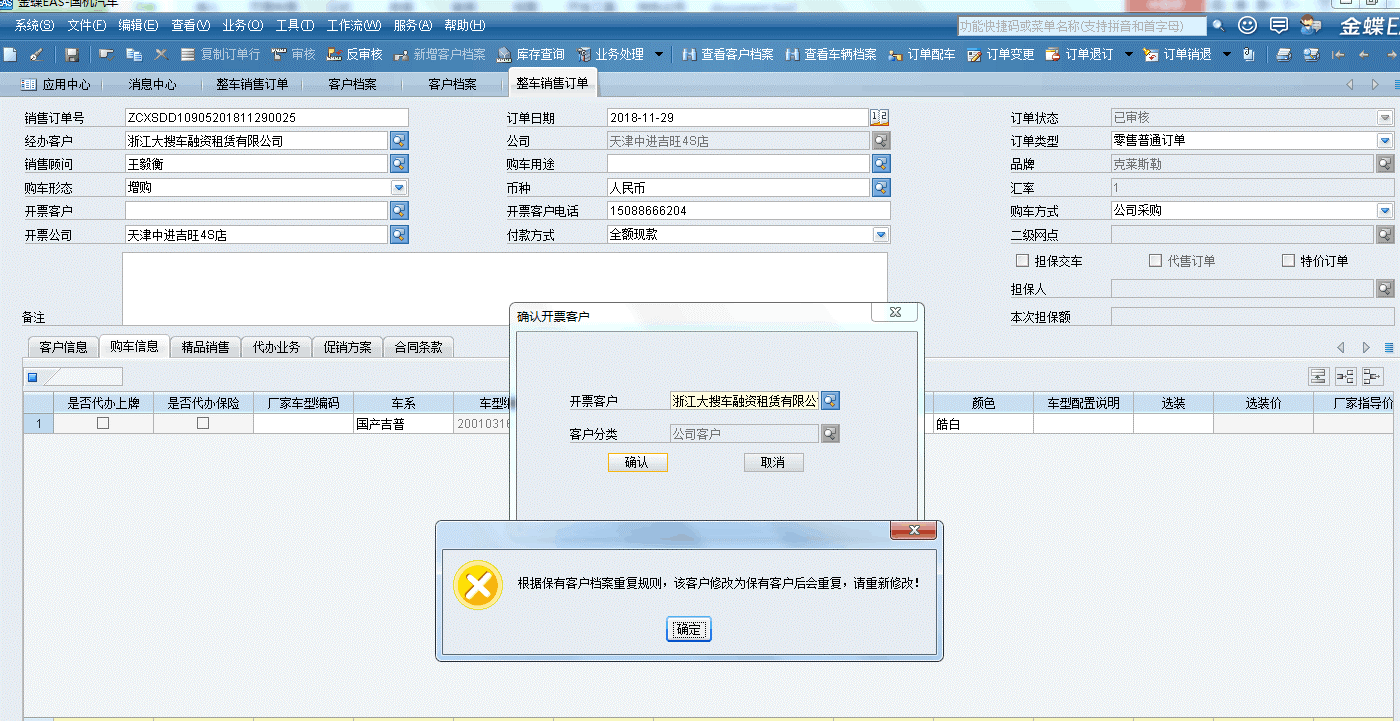The image size is (1400, 721).
Task: Click 查看车辆档案 in the toolbar
Action: coord(830,55)
